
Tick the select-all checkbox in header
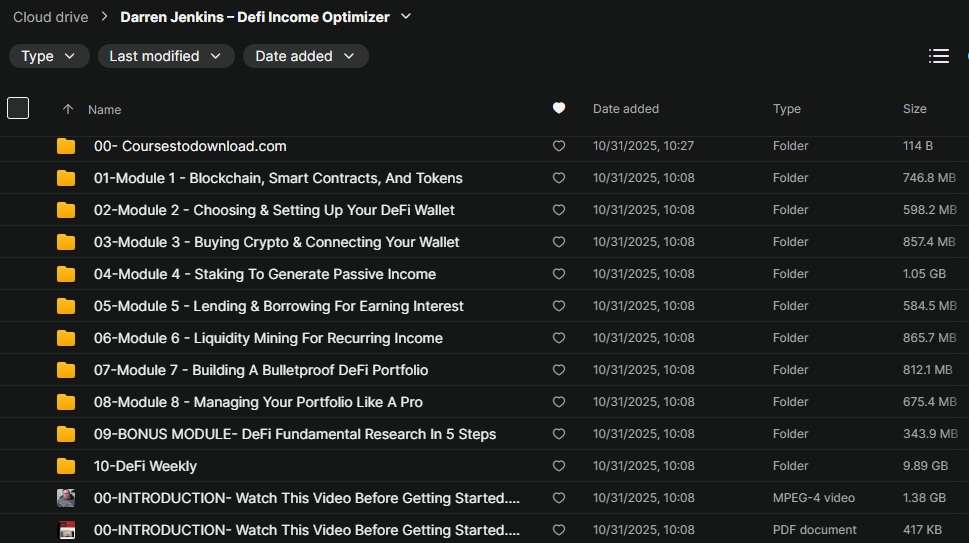point(18,108)
